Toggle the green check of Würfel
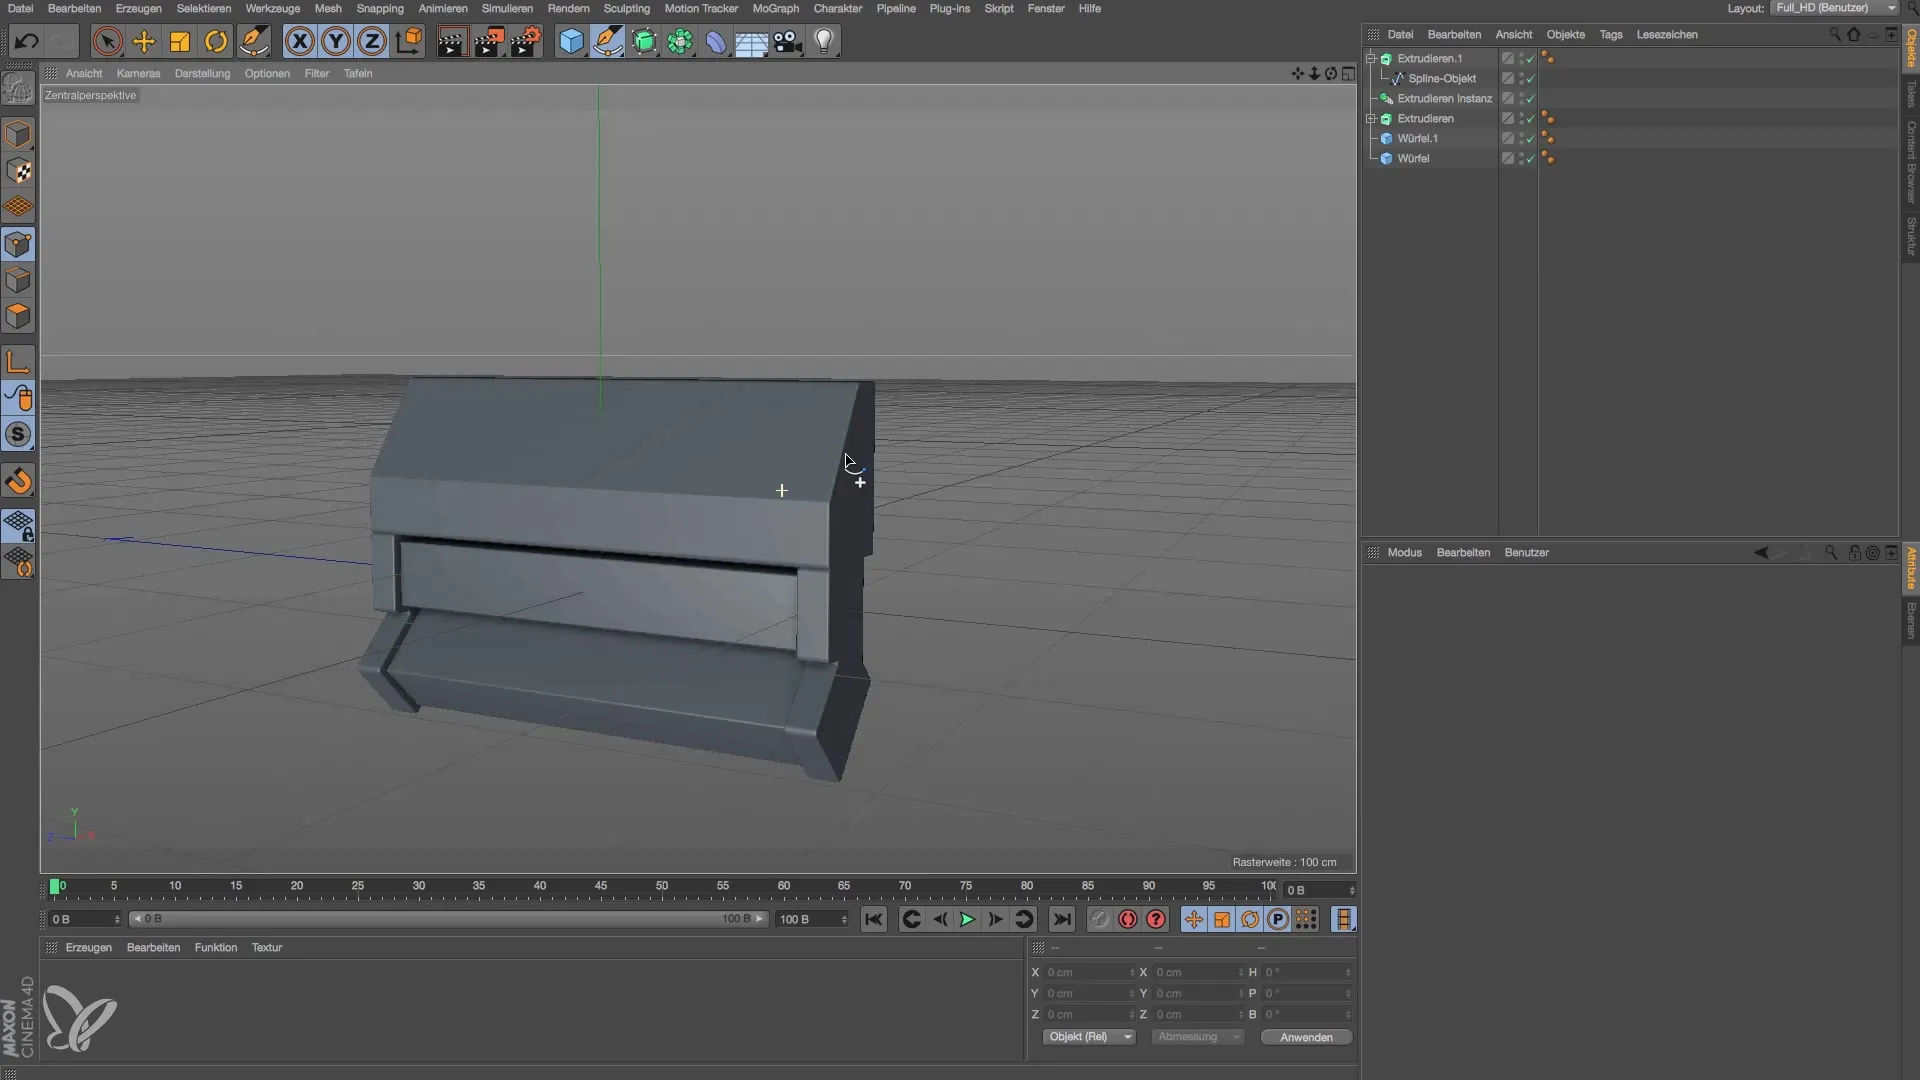This screenshot has width=1920, height=1080. point(1530,159)
